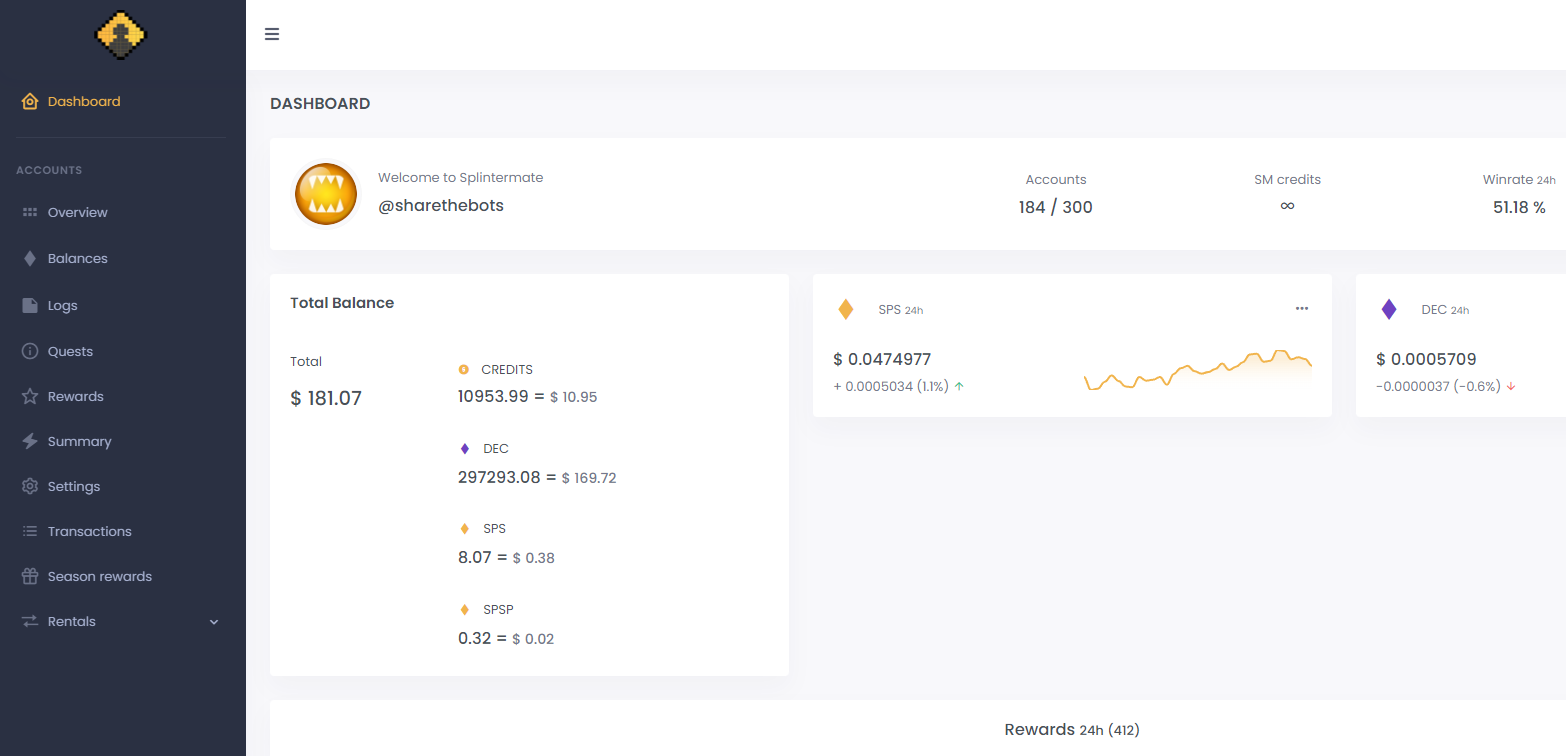Open the Dashboard page

coord(84,101)
